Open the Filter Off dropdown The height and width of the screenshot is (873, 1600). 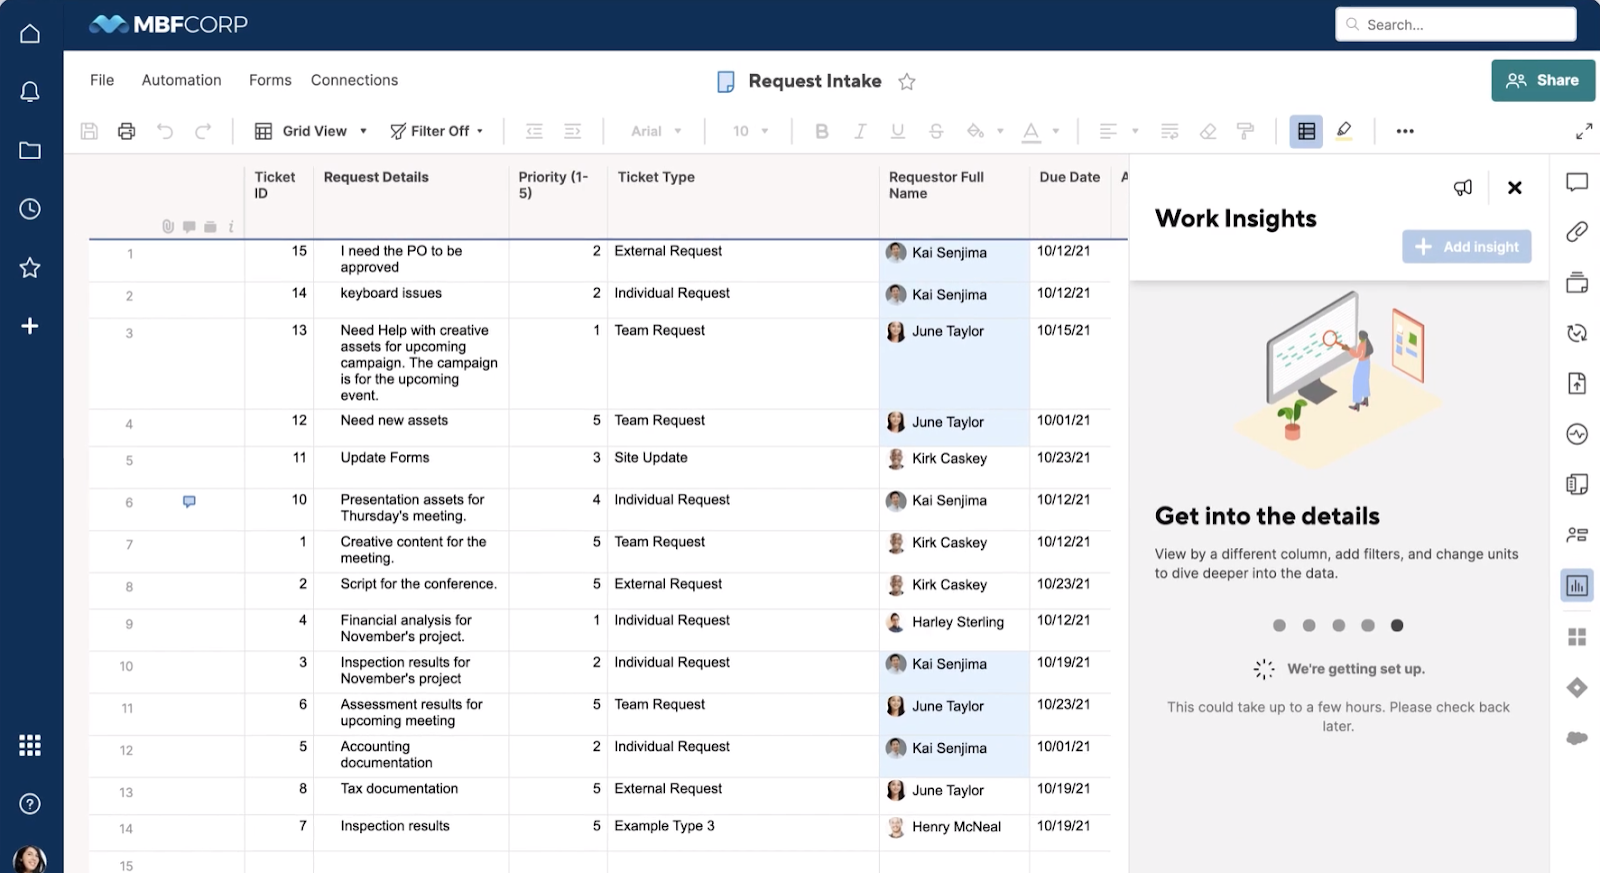[x=437, y=131]
